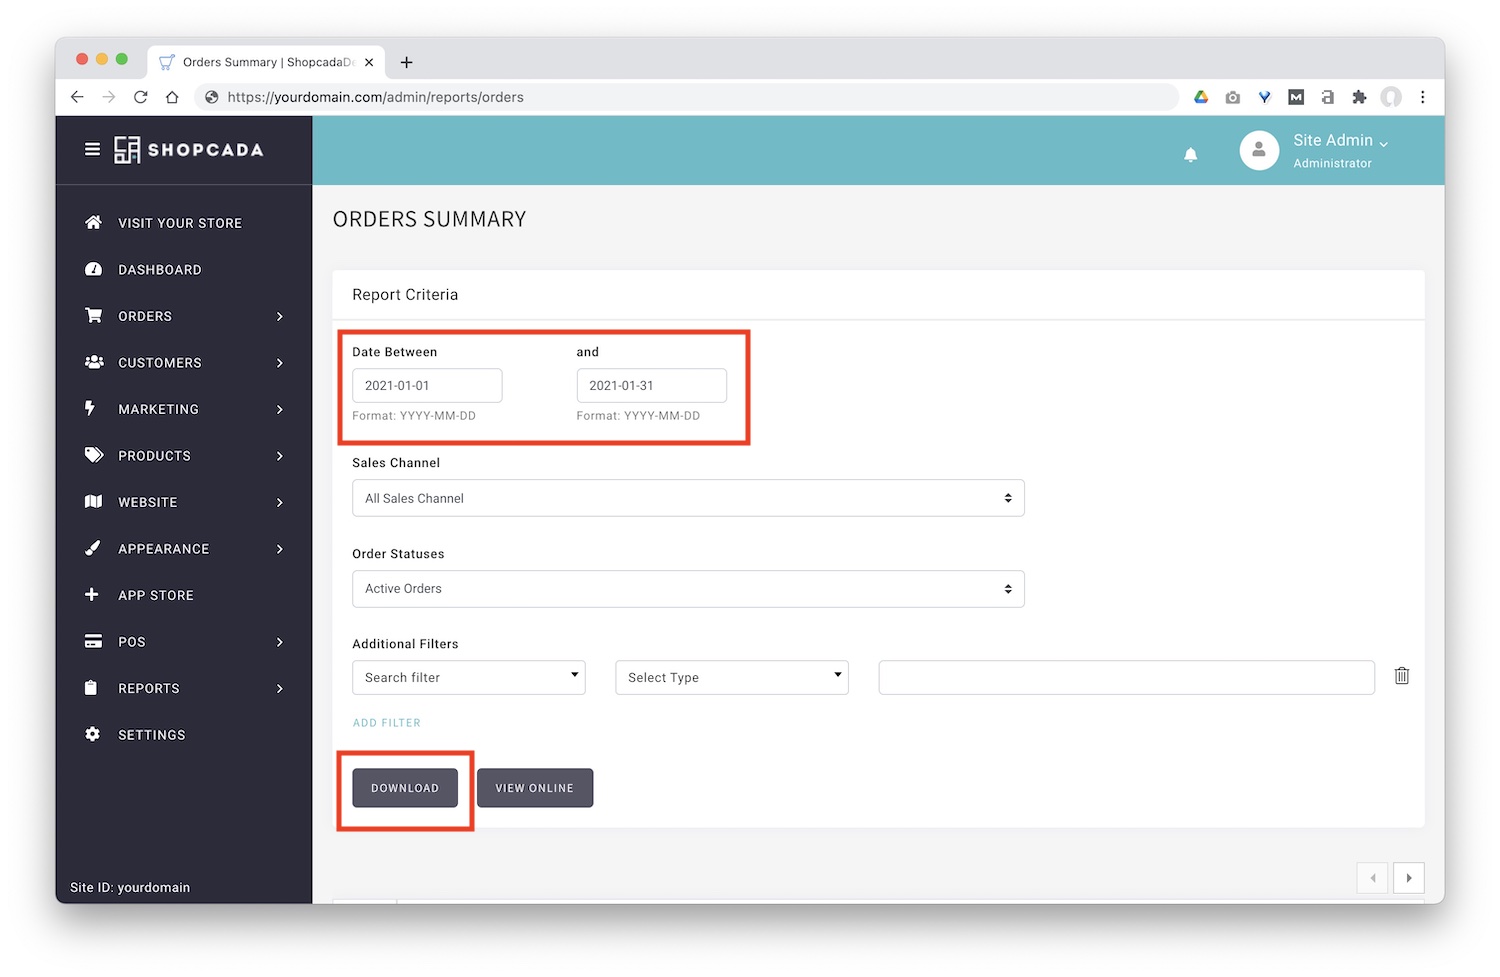Select the Orders Summary browser tab

coord(266,62)
